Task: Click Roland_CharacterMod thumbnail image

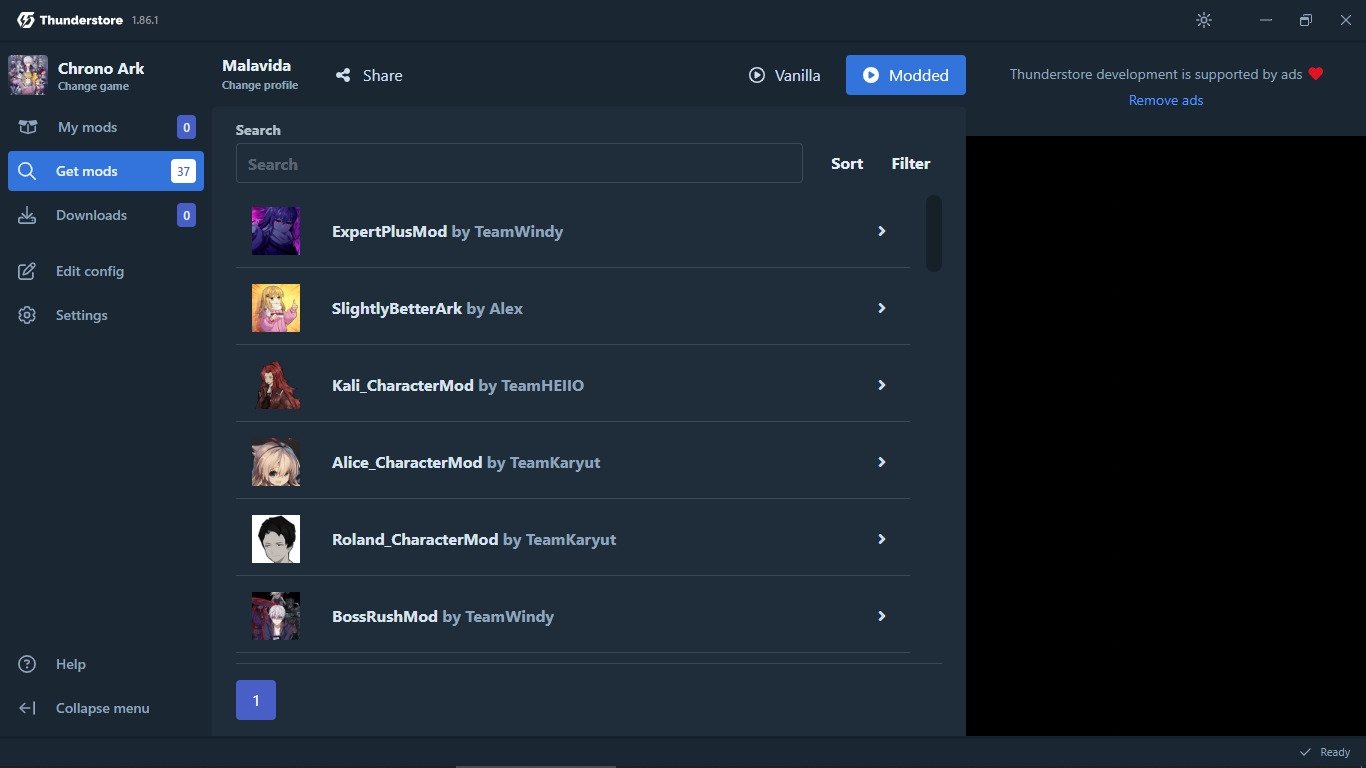Action: pos(276,539)
